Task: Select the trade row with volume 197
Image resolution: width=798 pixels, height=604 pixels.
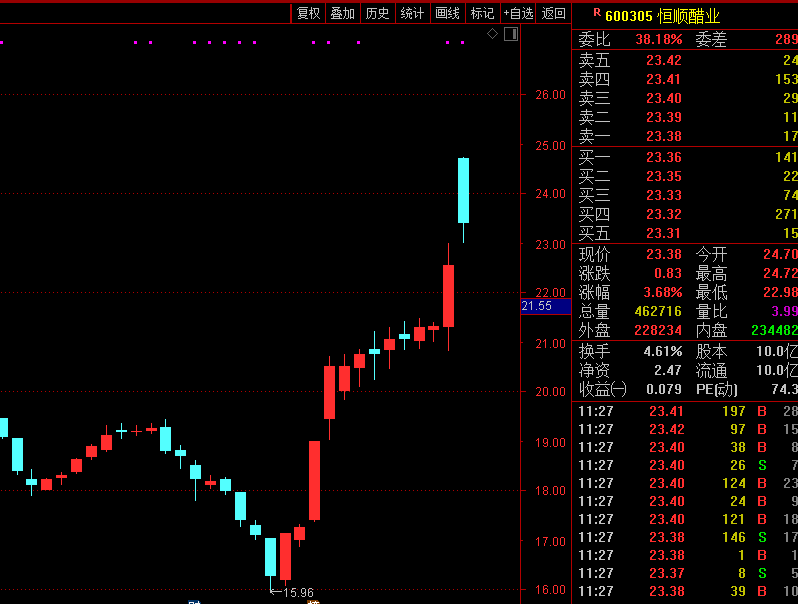Action: pos(685,411)
